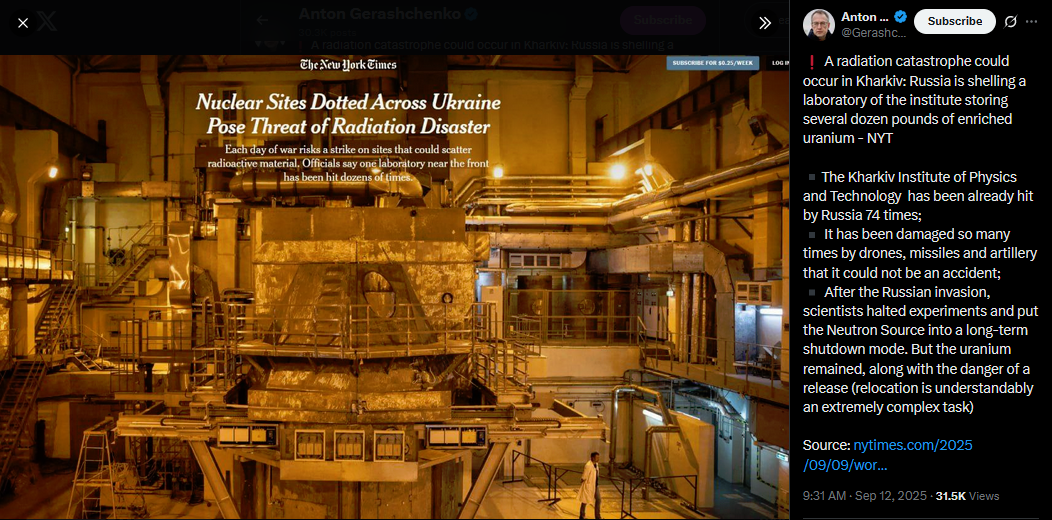Open the more options ellipsis menu

(1032, 22)
